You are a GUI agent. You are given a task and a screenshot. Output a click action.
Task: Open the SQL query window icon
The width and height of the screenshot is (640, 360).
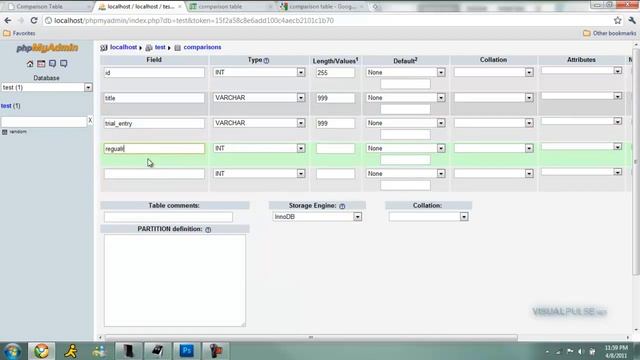coord(41,64)
